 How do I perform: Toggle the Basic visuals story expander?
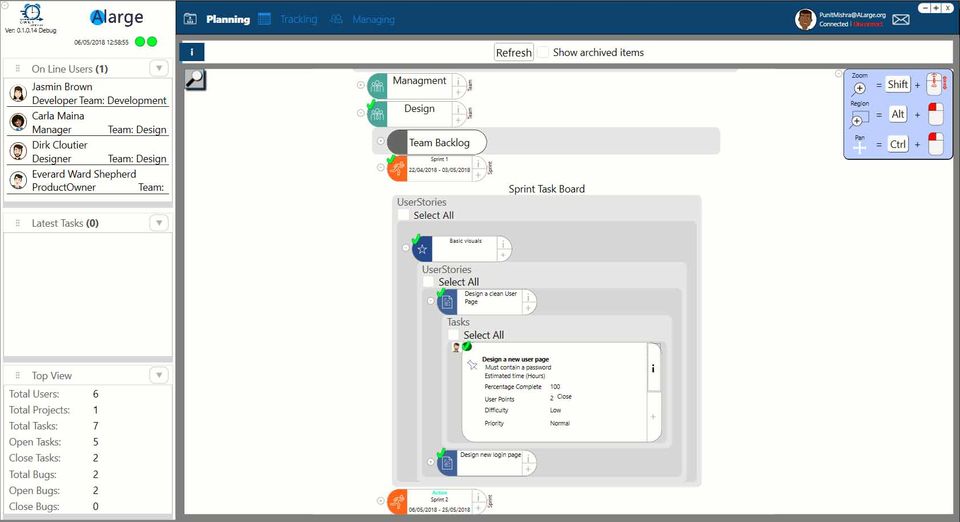point(405,248)
